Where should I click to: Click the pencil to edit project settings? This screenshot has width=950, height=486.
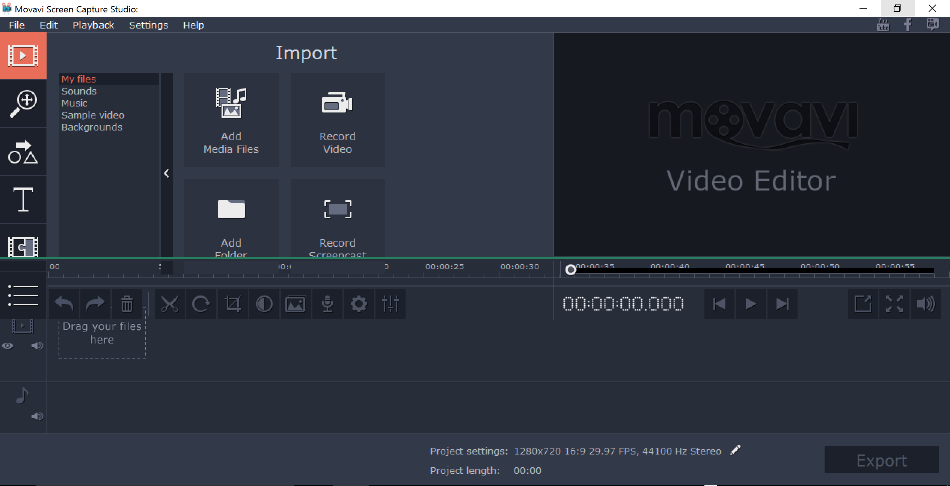tap(735, 450)
